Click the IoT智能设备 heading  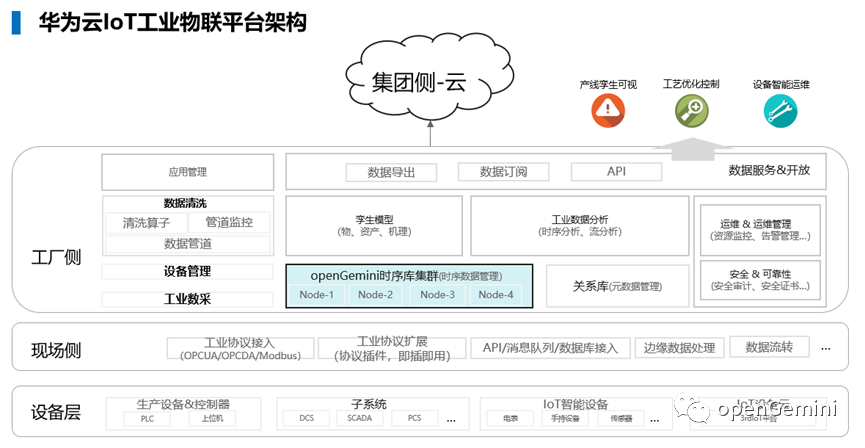click(575, 404)
